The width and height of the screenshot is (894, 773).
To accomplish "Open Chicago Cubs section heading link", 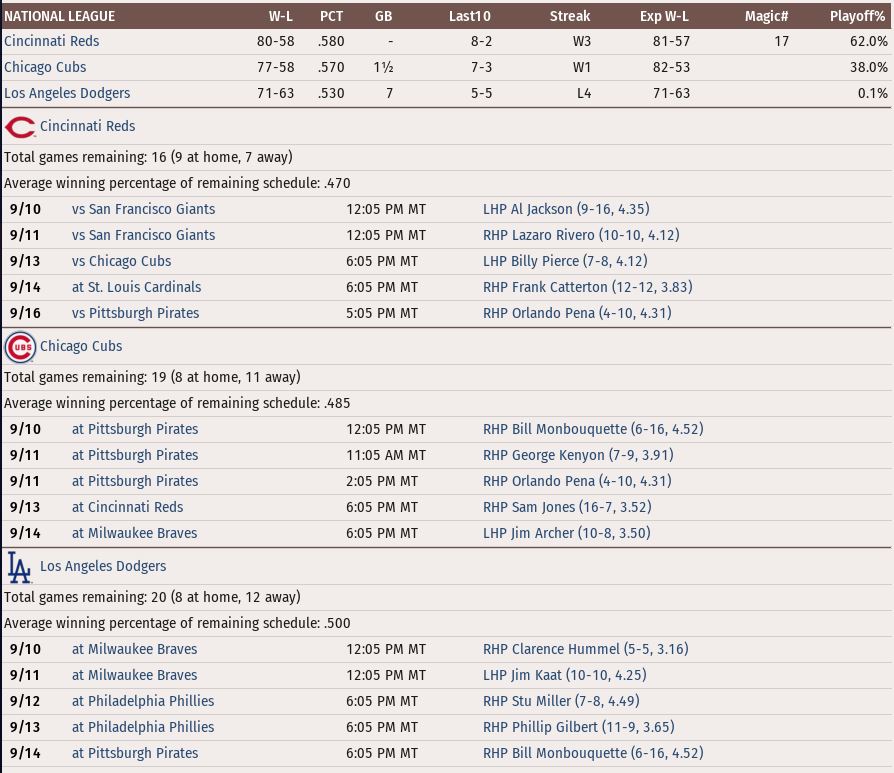I will (81, 346).
